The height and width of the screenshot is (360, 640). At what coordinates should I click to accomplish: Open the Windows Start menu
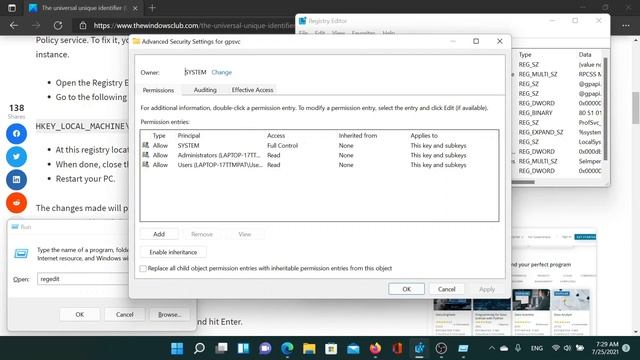(x=177, y=348)
